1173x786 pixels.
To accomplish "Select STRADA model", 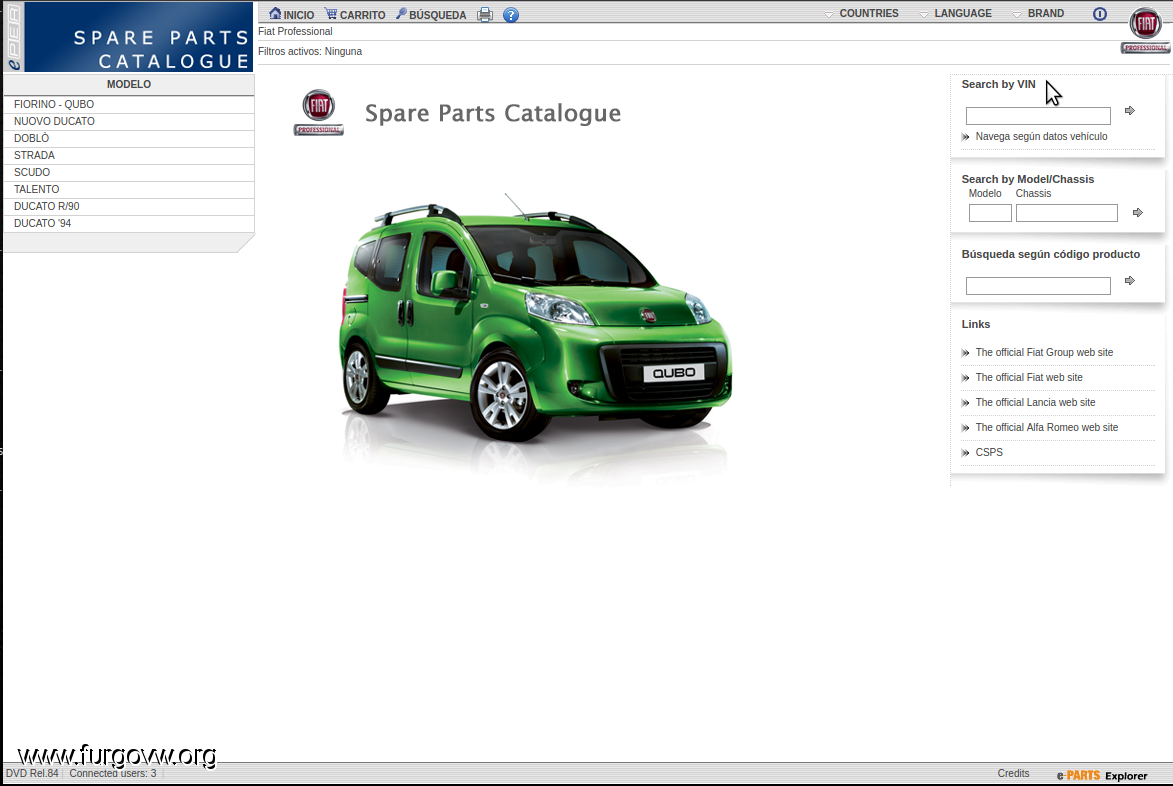I will click(129, 156).
